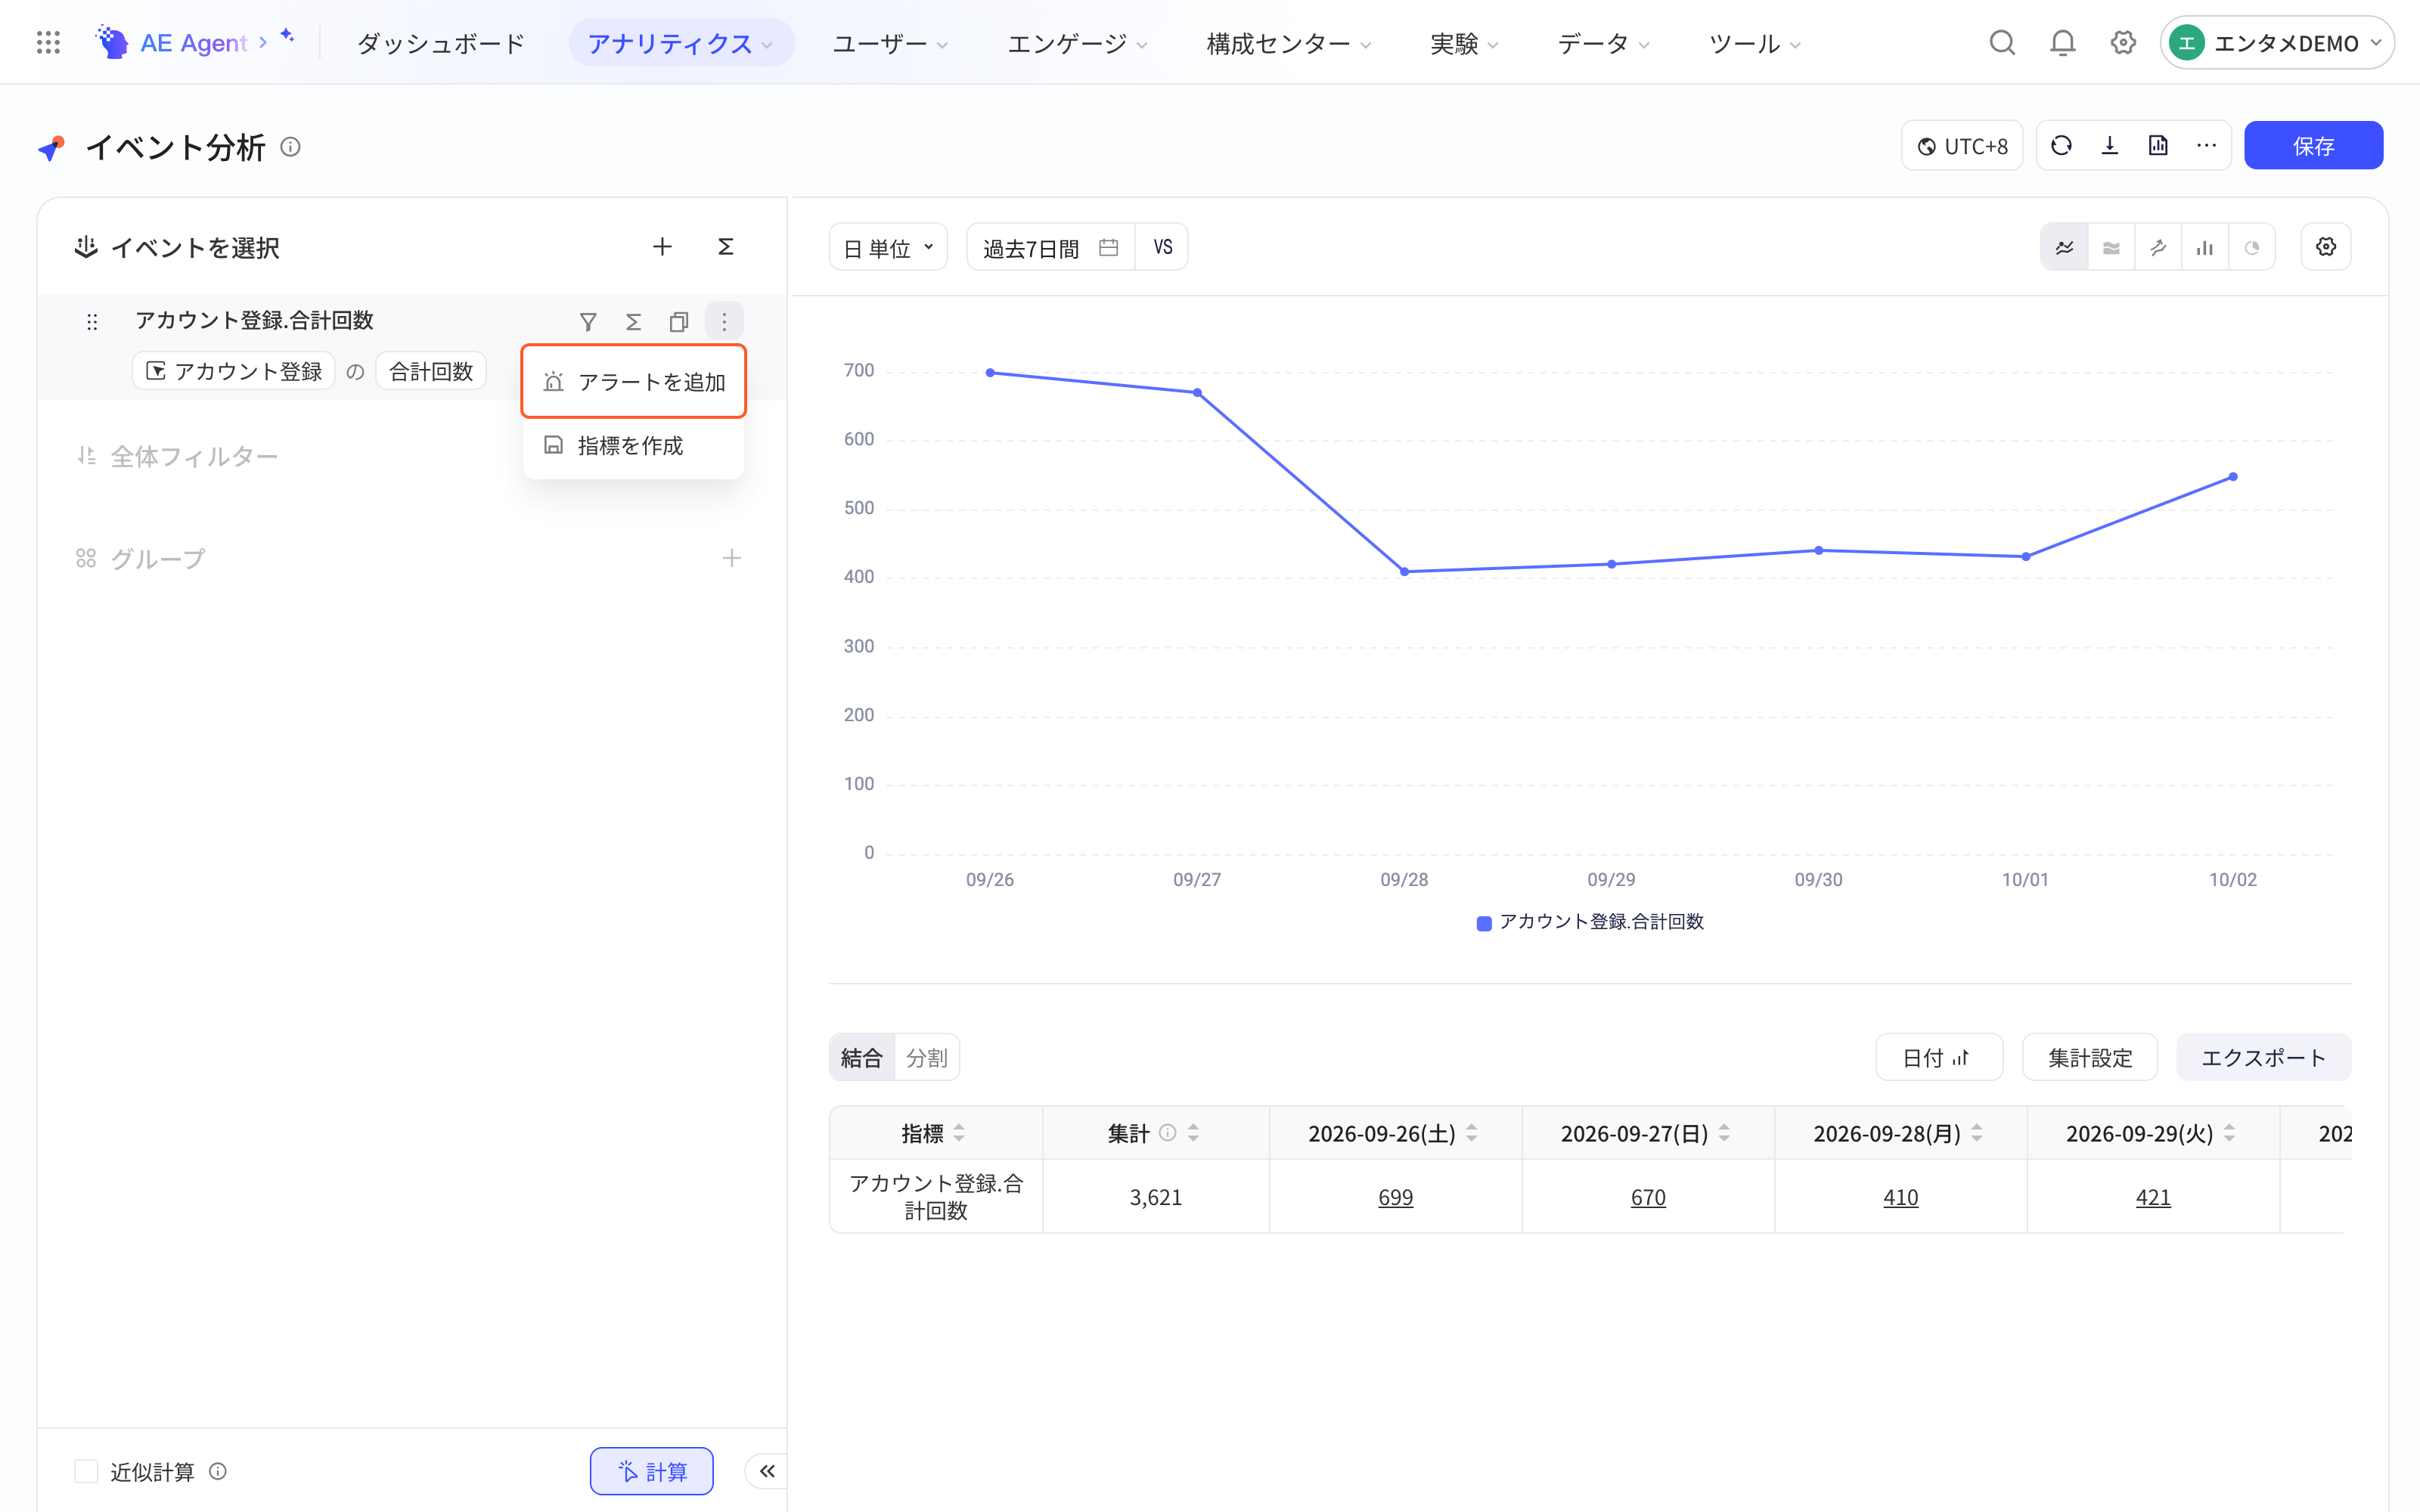Click the blue 保存 button
This screenshot has width=2420, height=1512.
tap(2313, 145)
